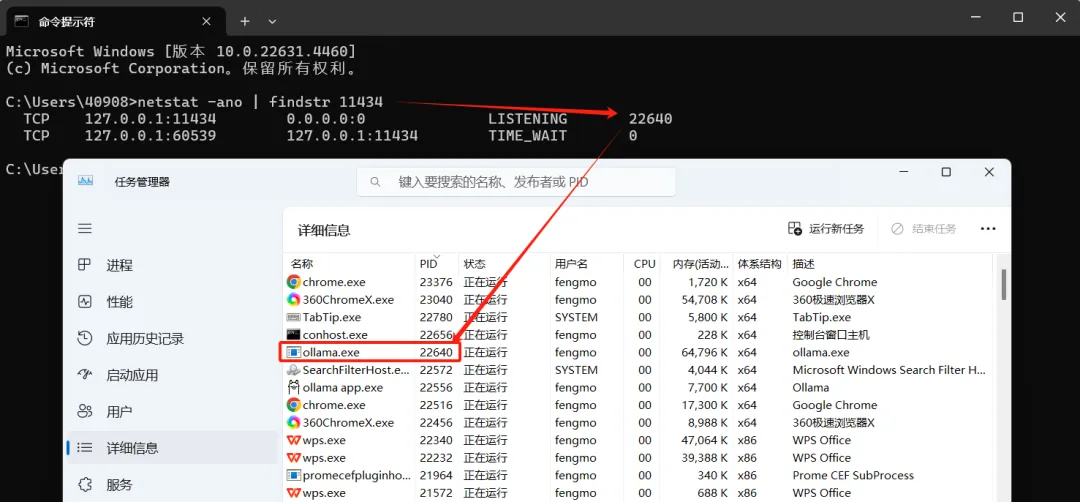
Task: Open the three-dot more options menu
Action: click(x=988, y=229)
